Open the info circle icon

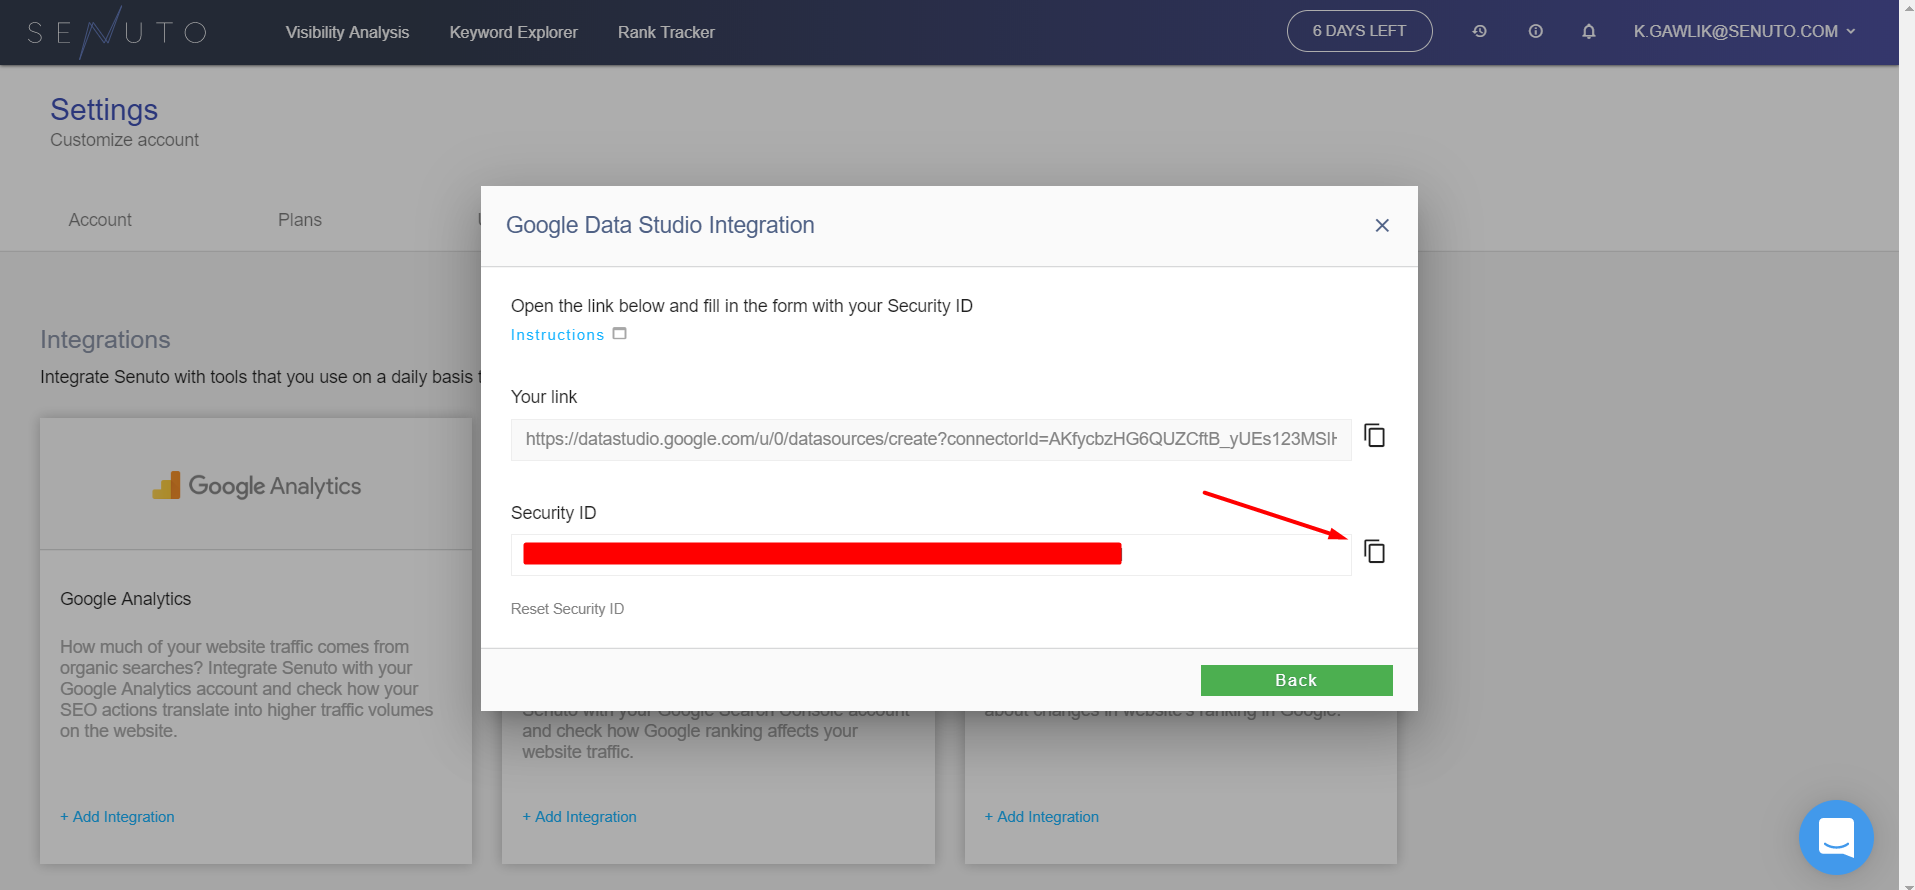pyautogui.click(x=1536, y=32)
